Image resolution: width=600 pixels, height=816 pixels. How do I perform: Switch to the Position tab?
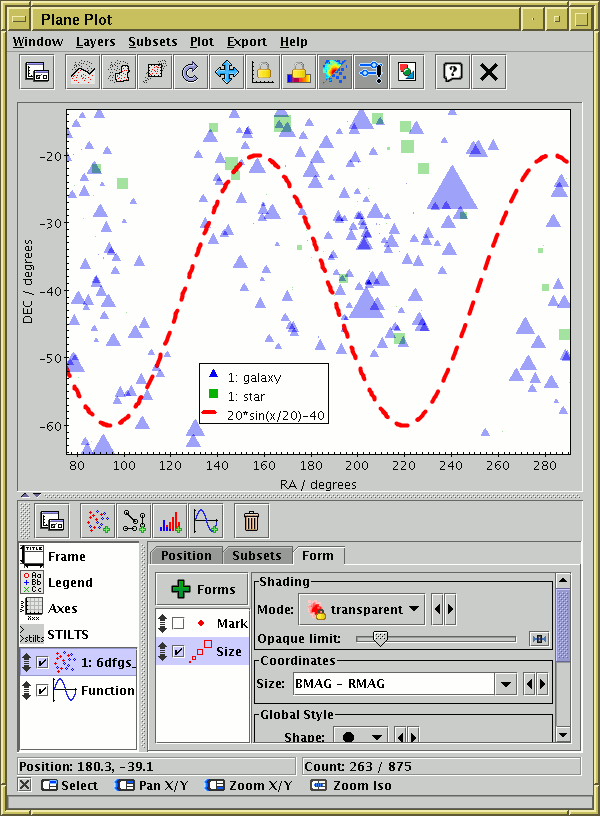(186, 556)
